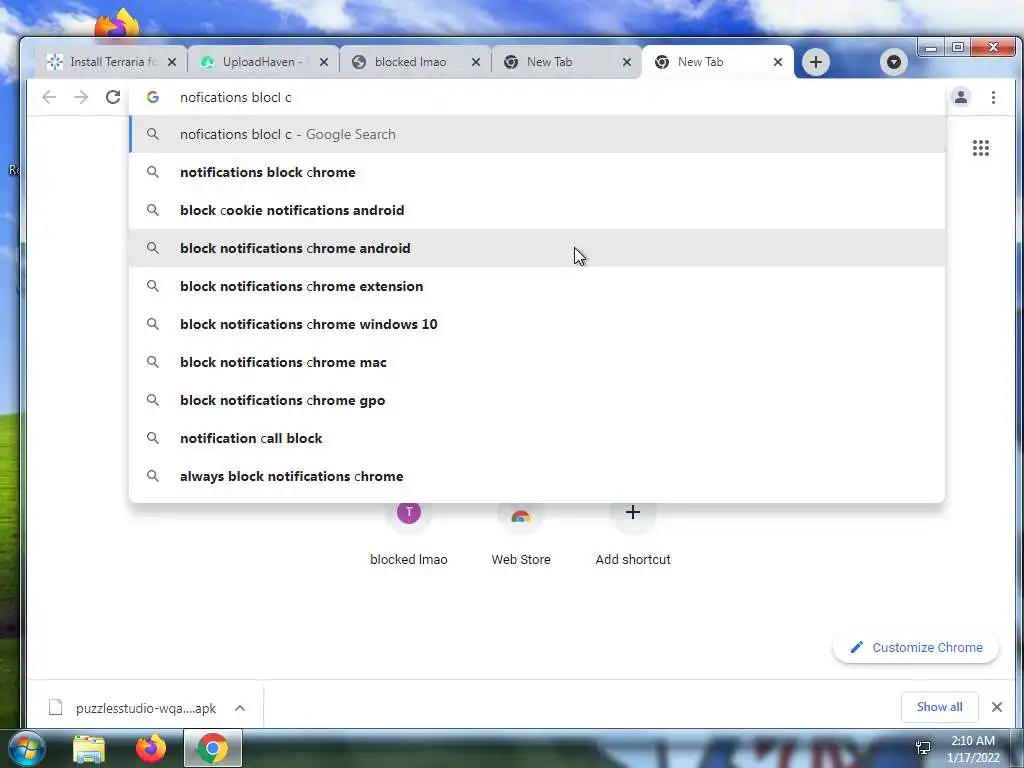Choose 'nofications blocl c - Google Search' suggestion
Screen dimensions: 1024x768
(x=537, y=135)
